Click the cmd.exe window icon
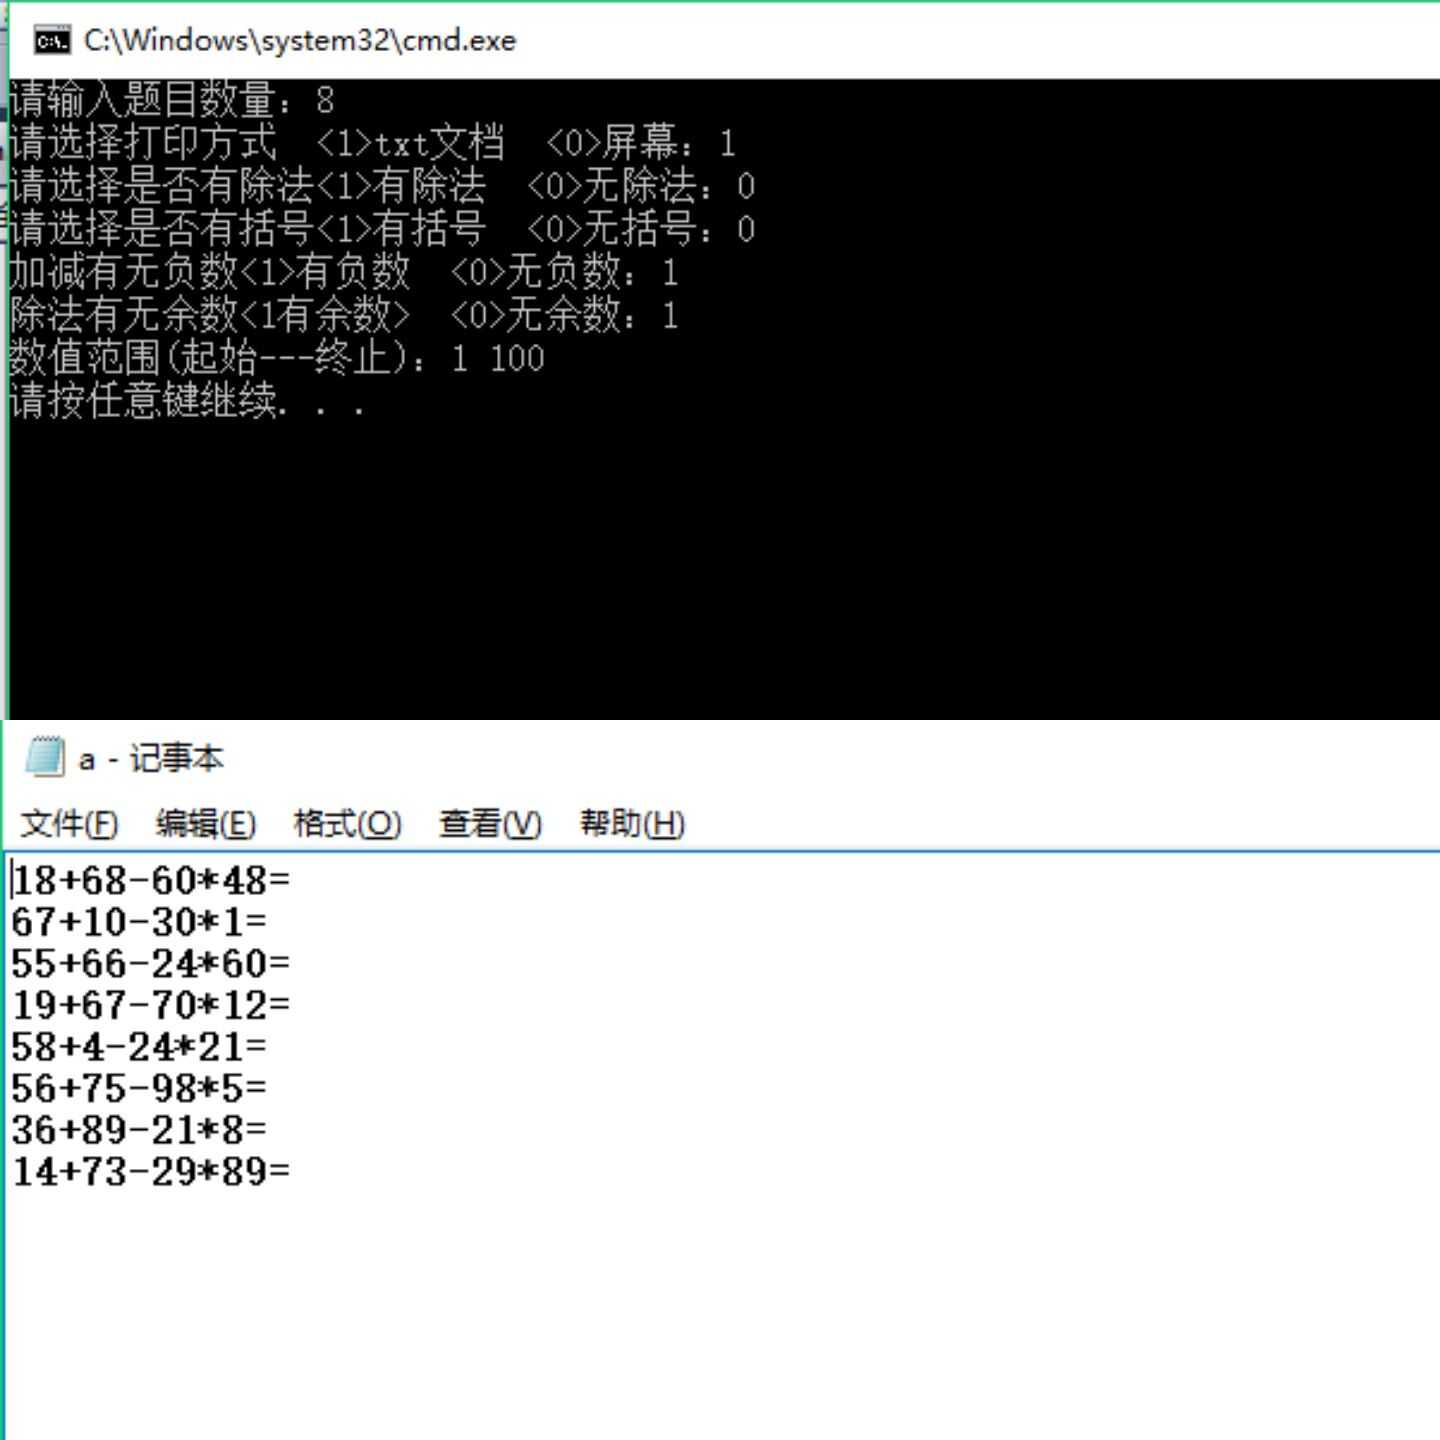This screenshot has width=1440, height=1440. [52, 41]
